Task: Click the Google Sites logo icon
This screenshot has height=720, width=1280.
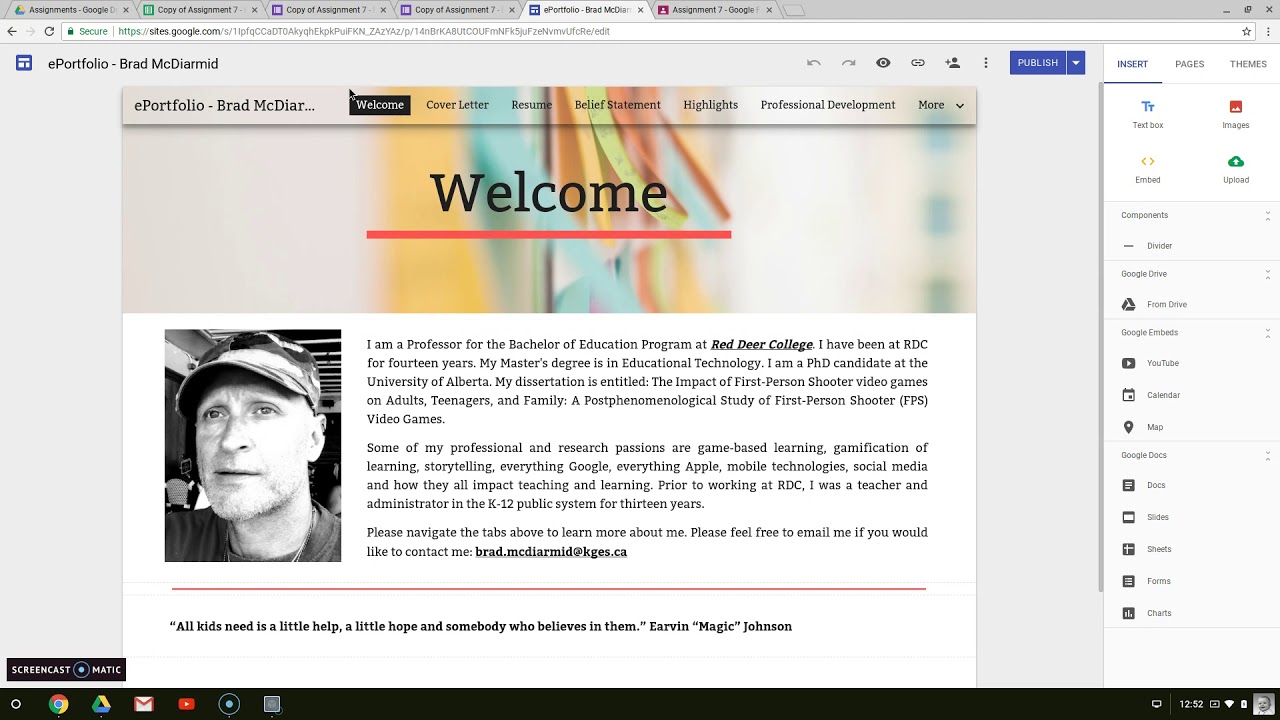Action: click(24, 63)
